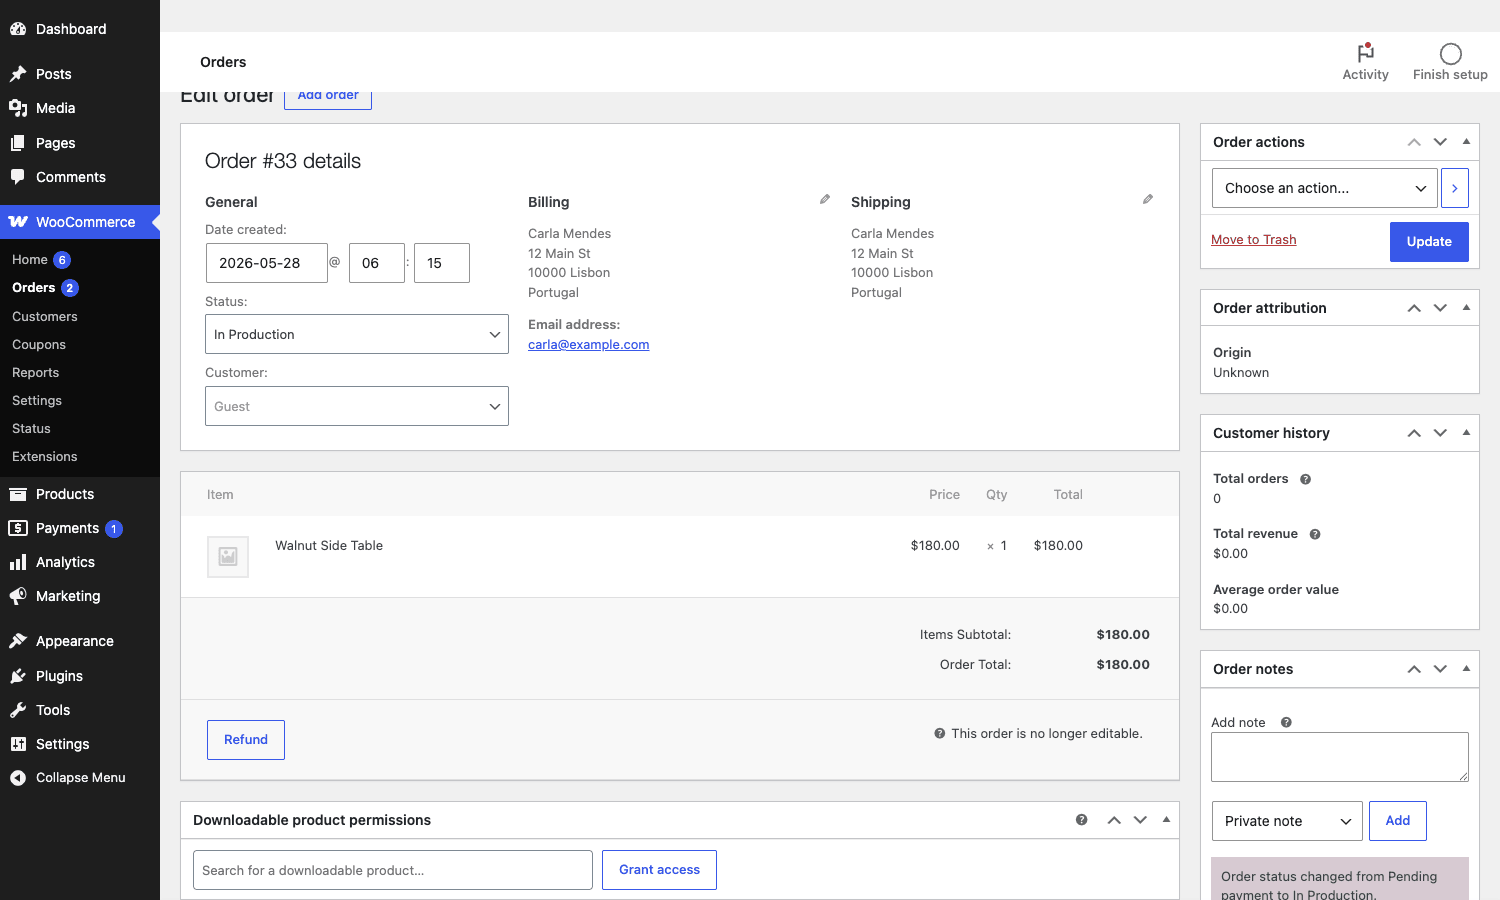Move Order actions panel down
This screenshot has width=1500, height=900.
[1440, 142]
